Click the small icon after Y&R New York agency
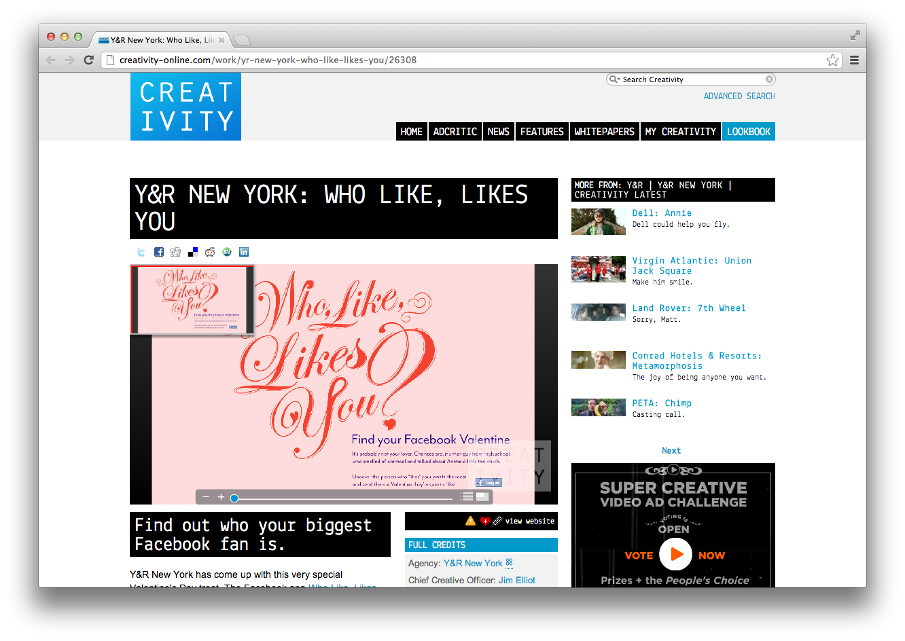The image size is (905, 641). [509, 563]
